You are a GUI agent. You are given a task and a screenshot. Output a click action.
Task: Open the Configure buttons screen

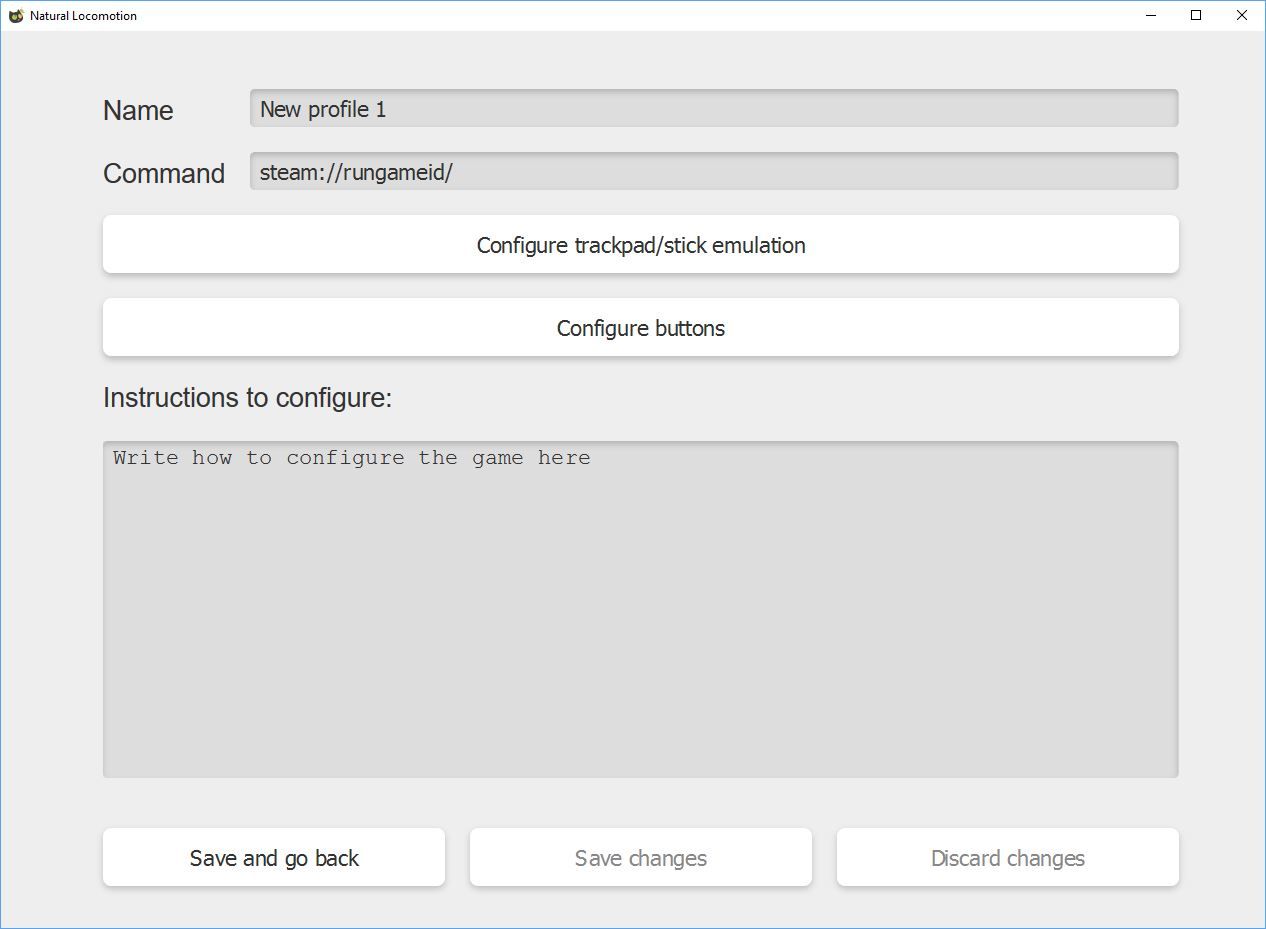641,328
